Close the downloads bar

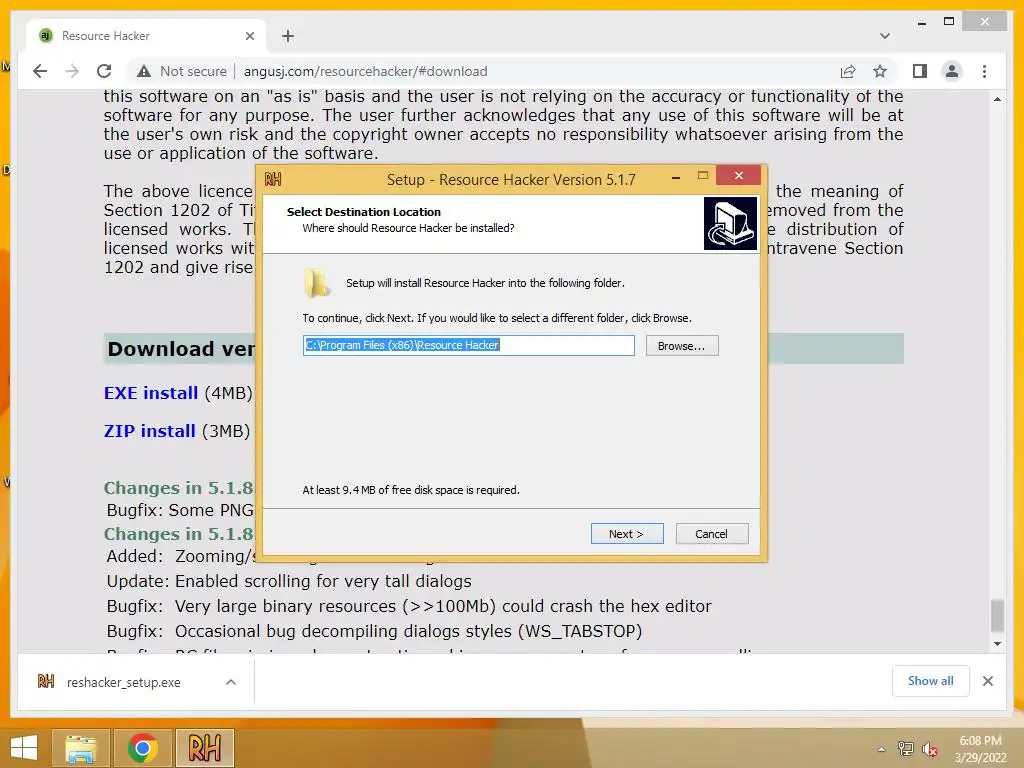coord(987,681)
